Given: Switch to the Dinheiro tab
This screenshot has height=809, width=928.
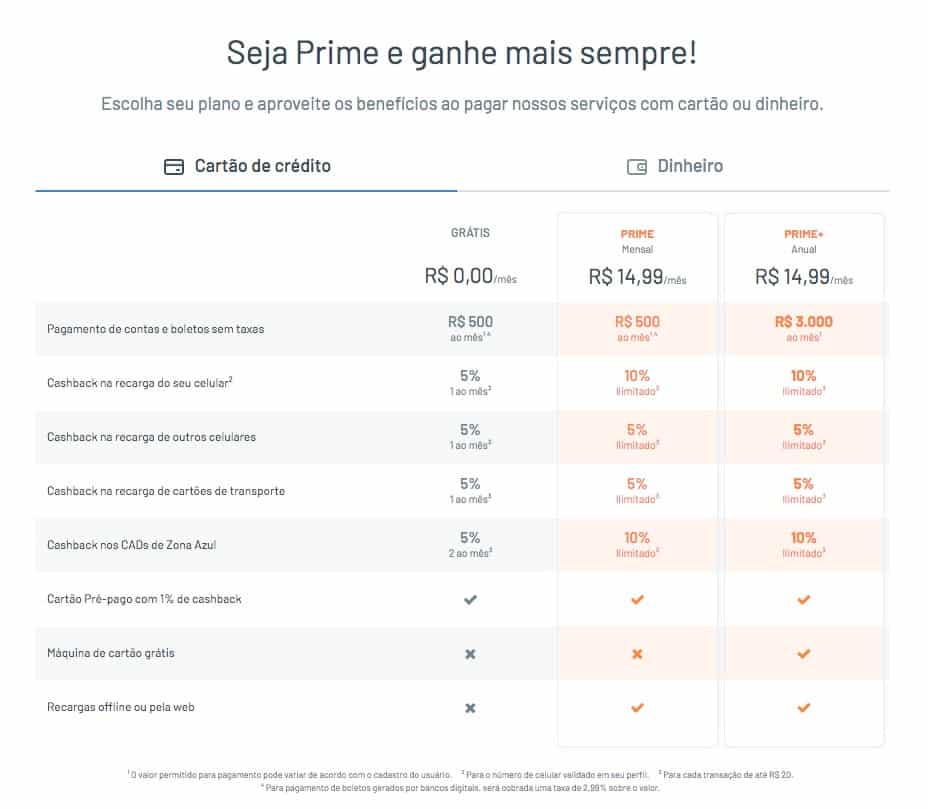Looking at the screenshot, I should [x=675, y=167].
